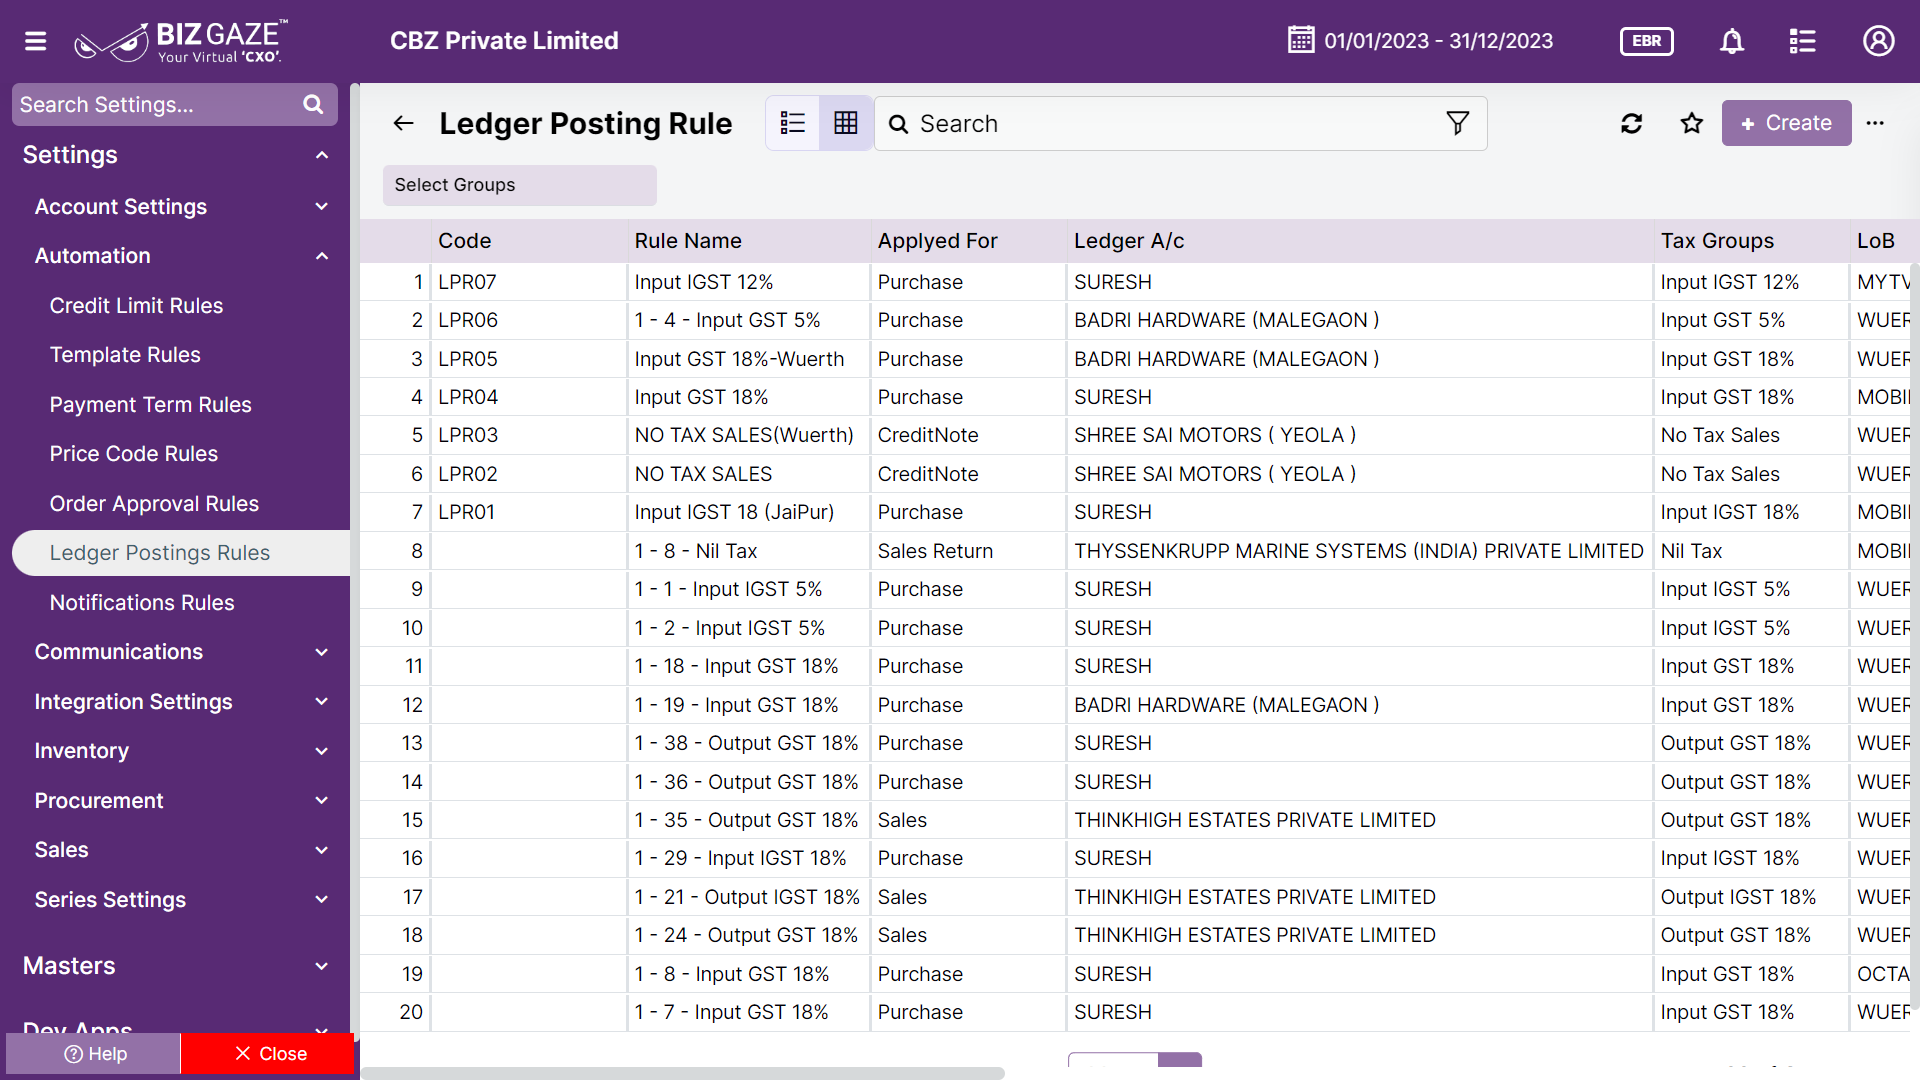
Task: Open the user profile icon
Action: pos(1878,41)
